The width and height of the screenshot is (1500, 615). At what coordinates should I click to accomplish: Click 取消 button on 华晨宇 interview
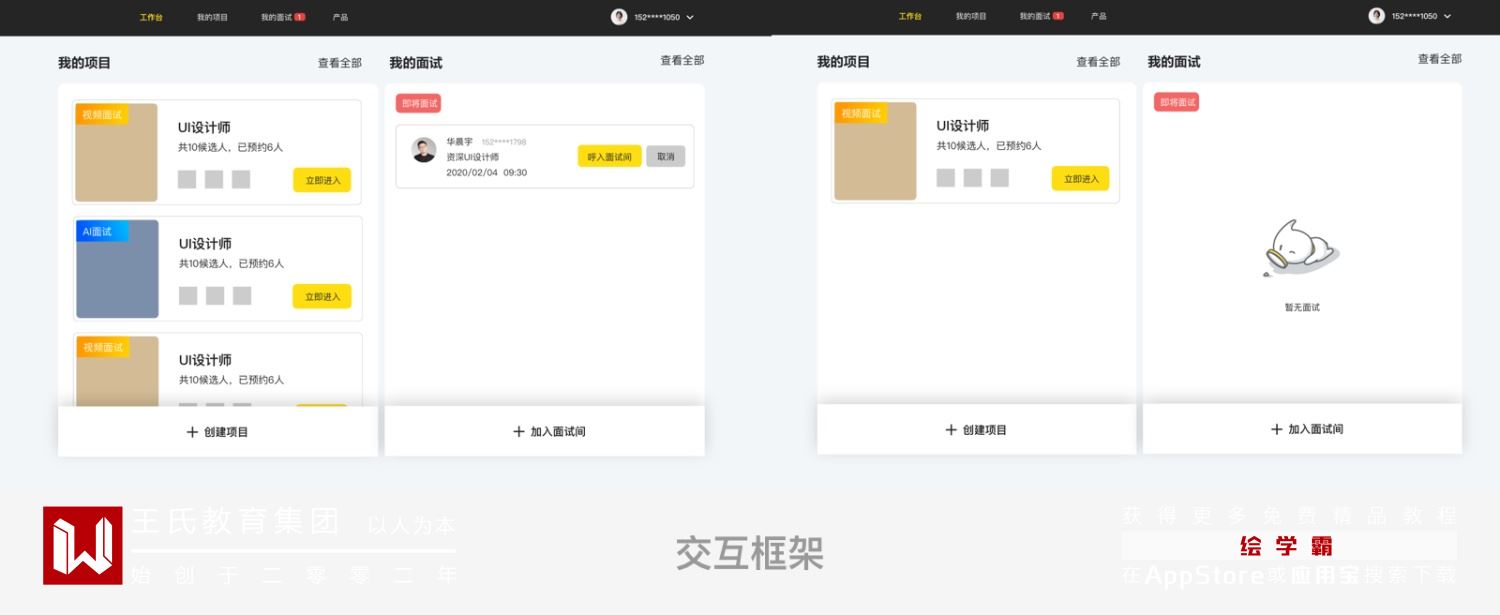666,157
